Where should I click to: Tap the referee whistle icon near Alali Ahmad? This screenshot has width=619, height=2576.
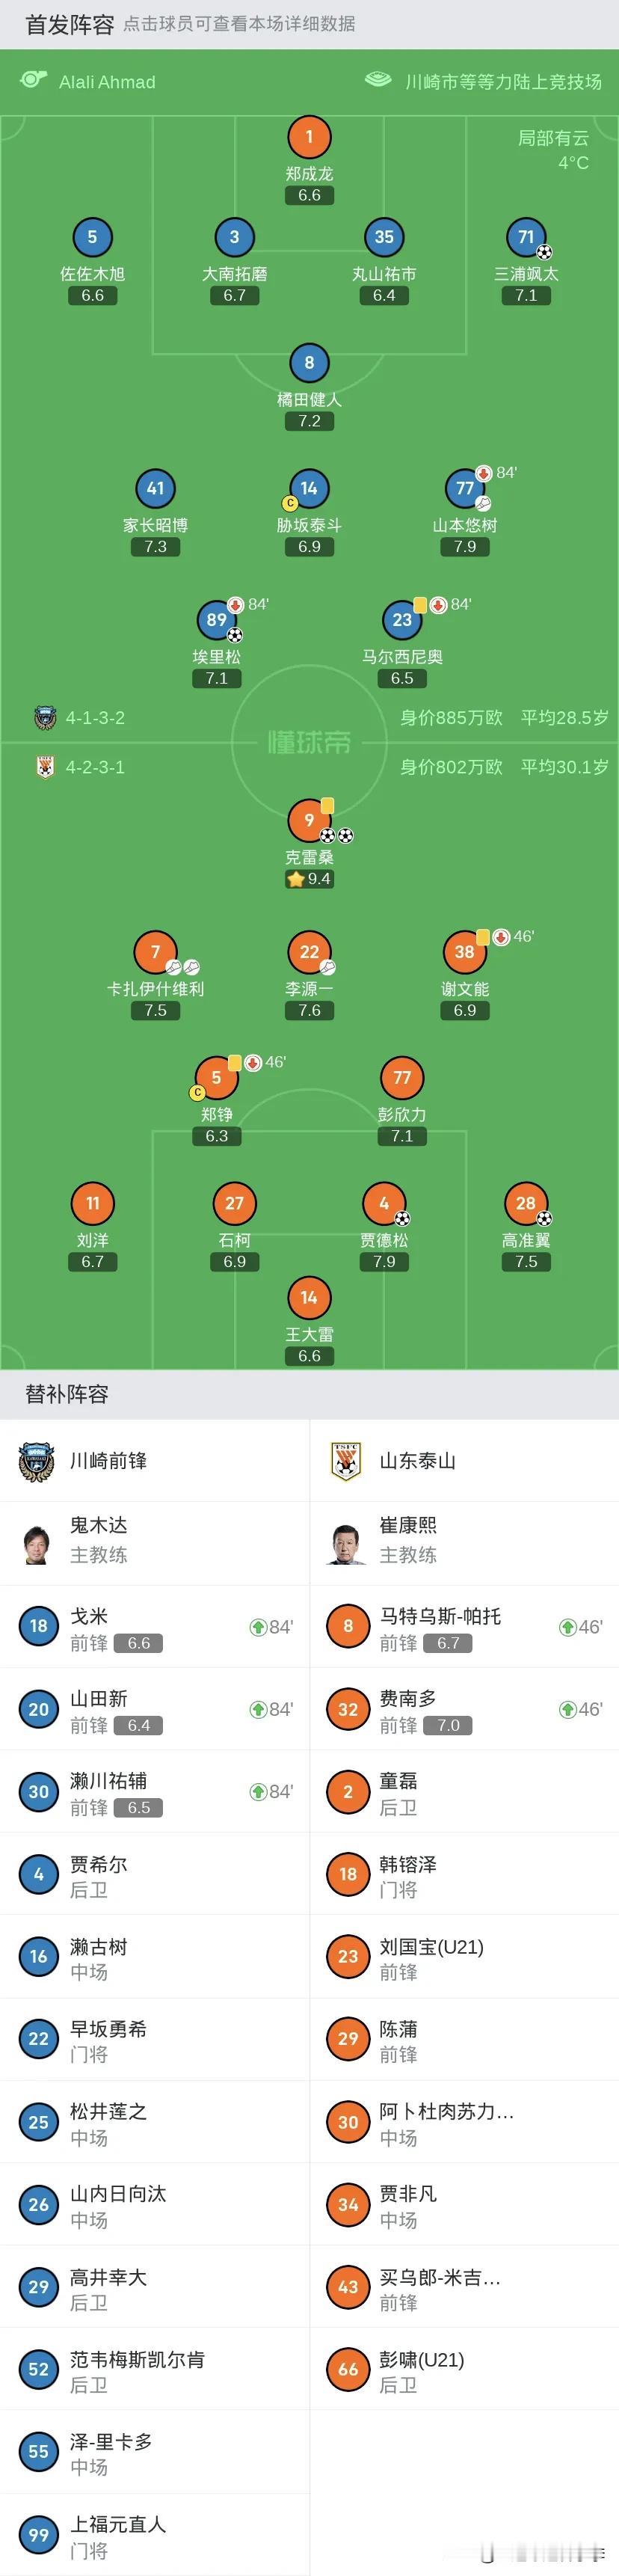click(34, 80)
